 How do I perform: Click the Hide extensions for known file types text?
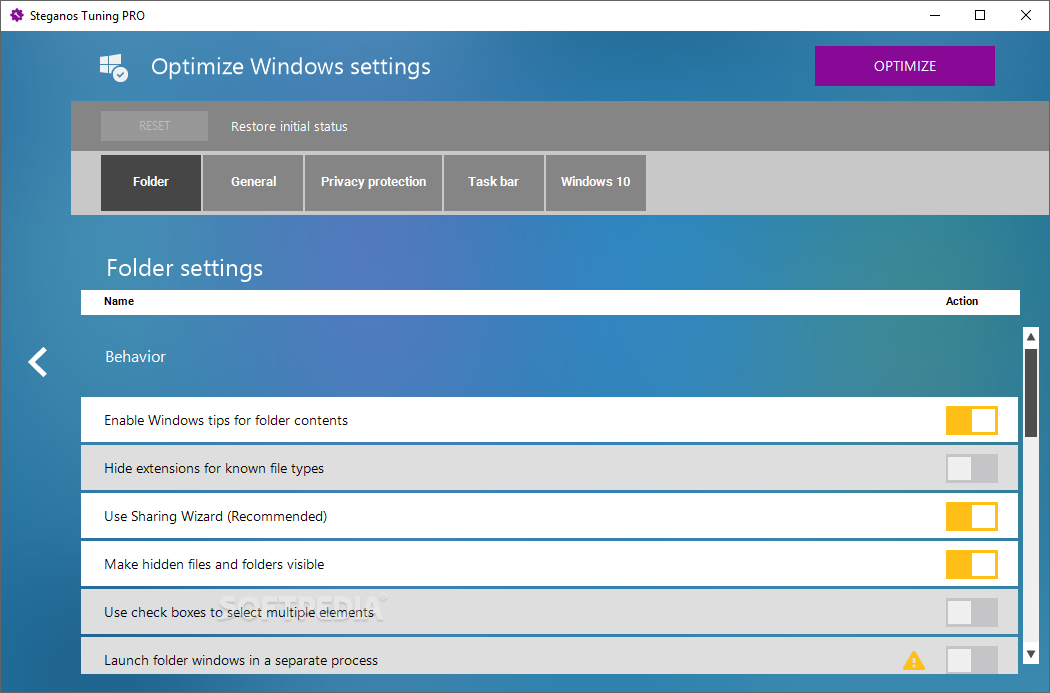214,469
